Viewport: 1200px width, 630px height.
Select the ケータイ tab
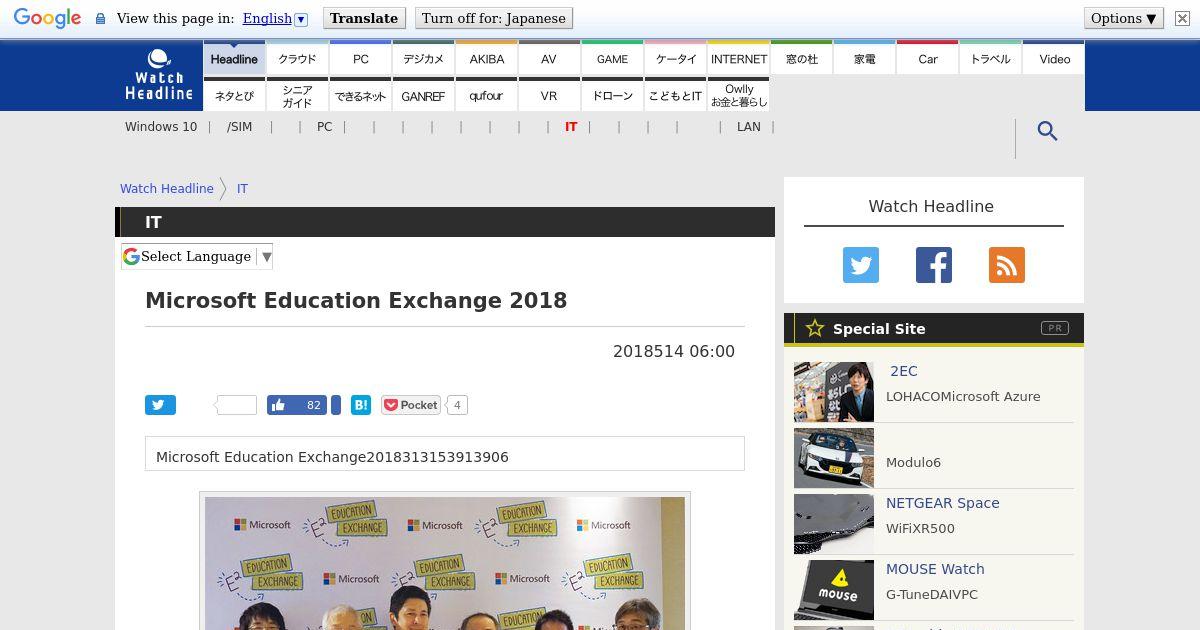click(x=675, y=59)
